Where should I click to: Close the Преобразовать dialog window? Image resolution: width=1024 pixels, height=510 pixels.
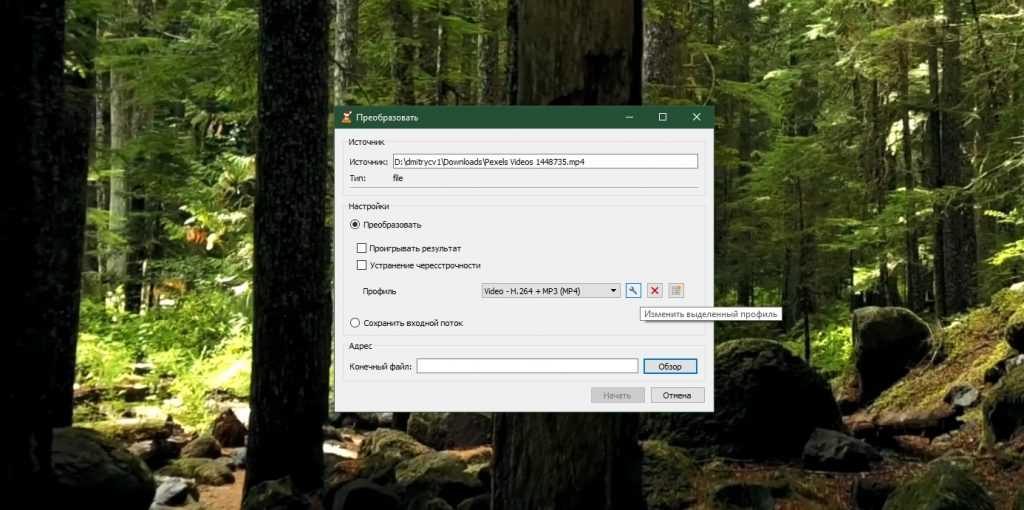(696, 117)
